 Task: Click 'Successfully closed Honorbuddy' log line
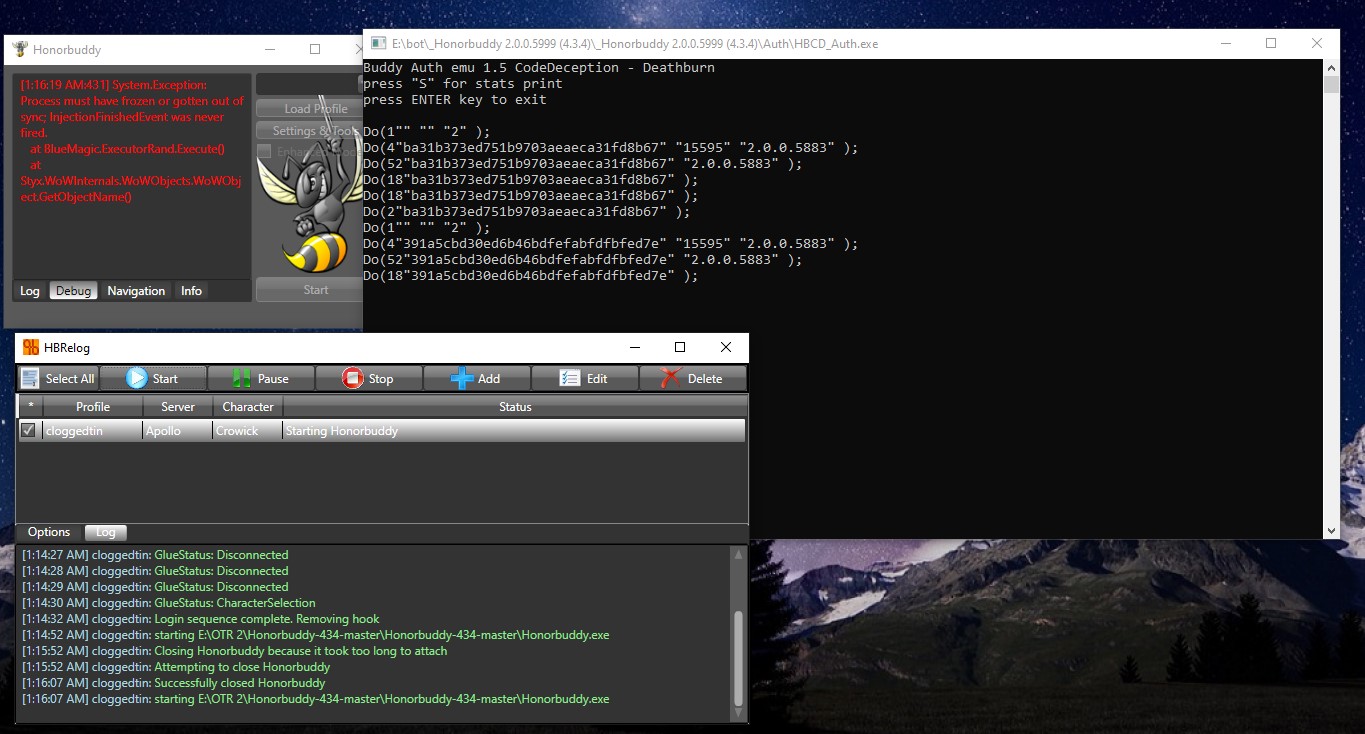174,683
